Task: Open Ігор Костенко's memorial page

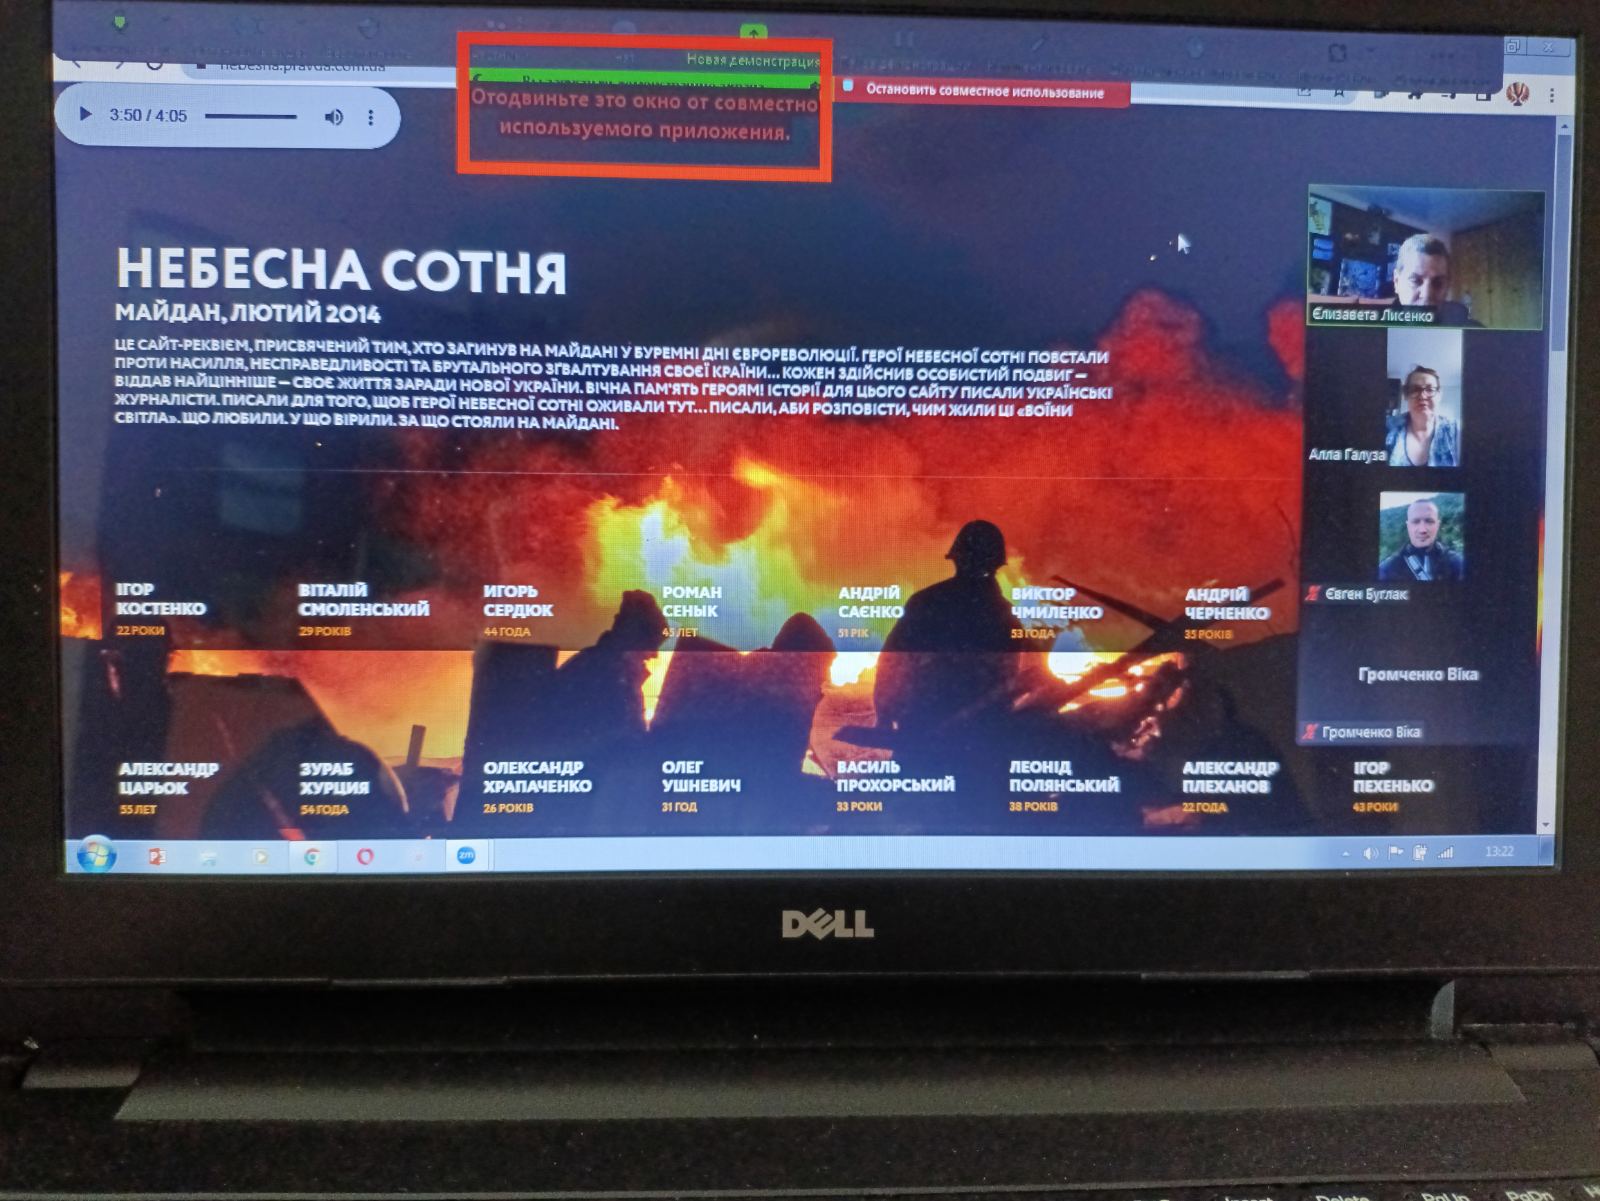Action: [160, 599]
